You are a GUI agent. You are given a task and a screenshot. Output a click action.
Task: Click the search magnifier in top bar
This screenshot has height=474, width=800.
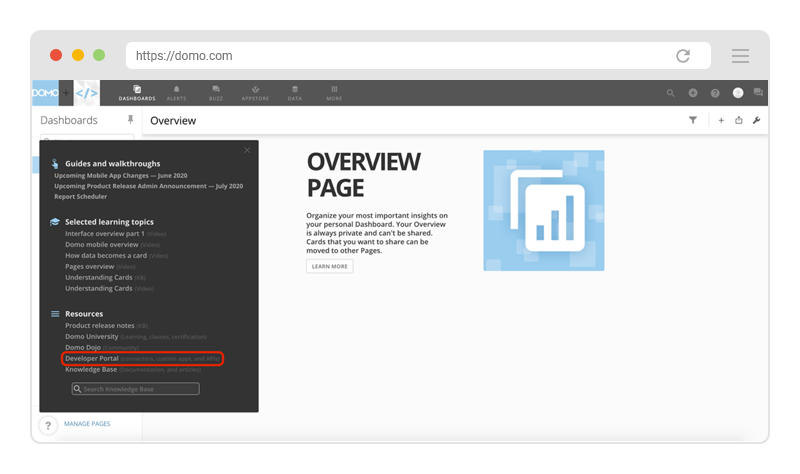point(671,93)
